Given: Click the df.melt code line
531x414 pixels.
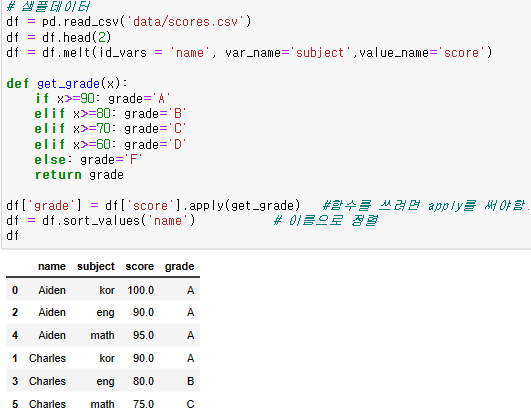Looking at the screenshot, I should coord(249,53).
